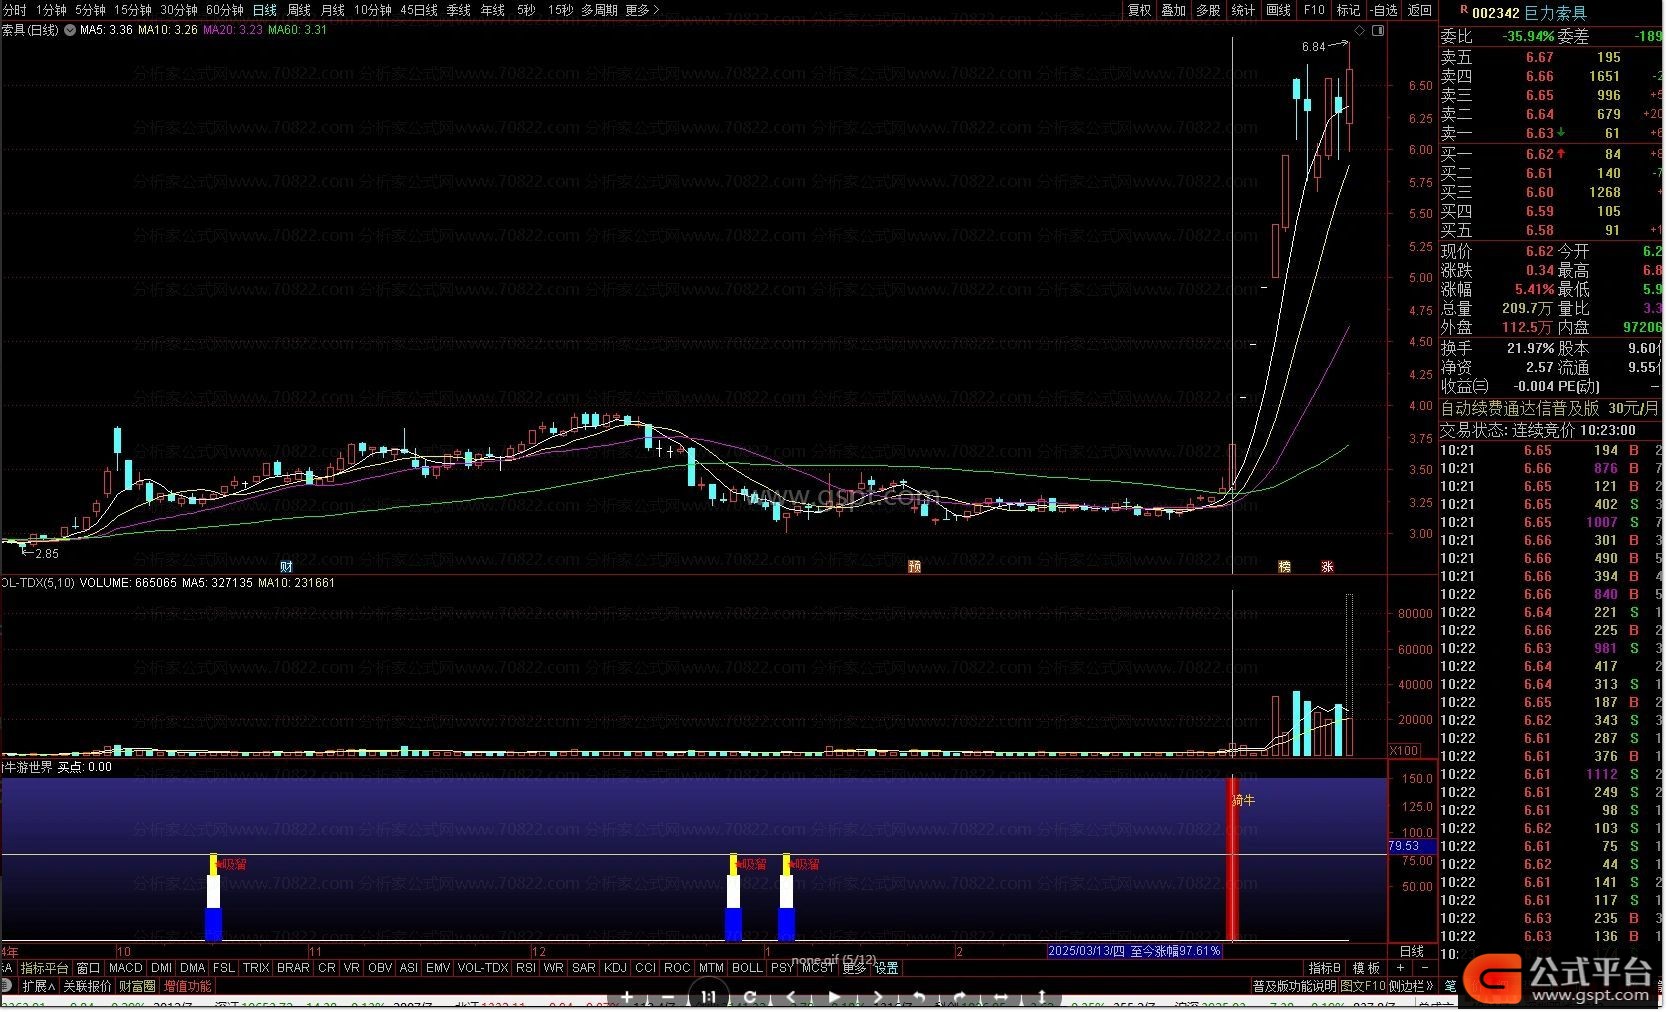The image size is (1668, 1012).
Task: Select the KDJ indicator tab
Action: (615, 968)
